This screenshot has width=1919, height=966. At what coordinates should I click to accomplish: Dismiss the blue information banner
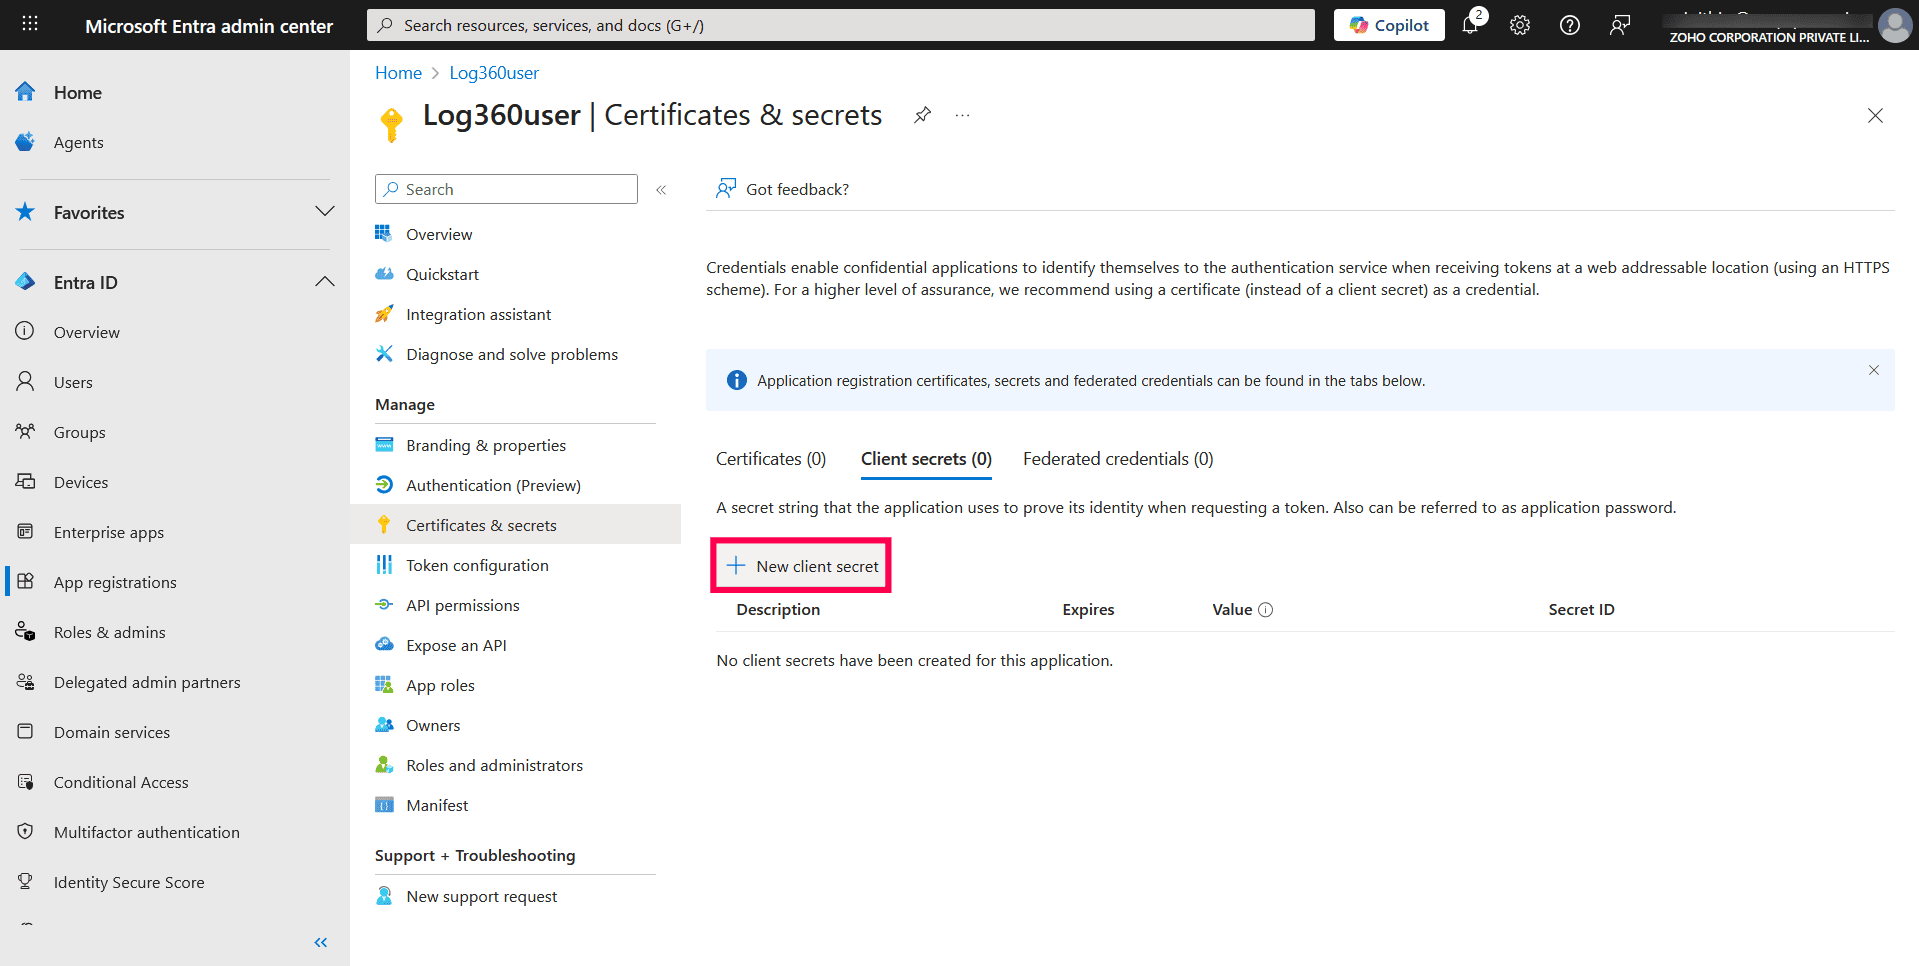1873,370
